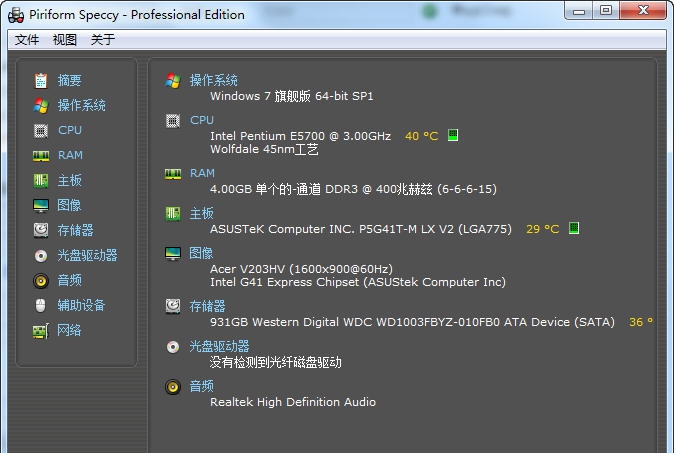This screenshot has height=453, width=674.
Task: Open the 视图 menu
Action: pyautogui.click(x=64, y=40)
